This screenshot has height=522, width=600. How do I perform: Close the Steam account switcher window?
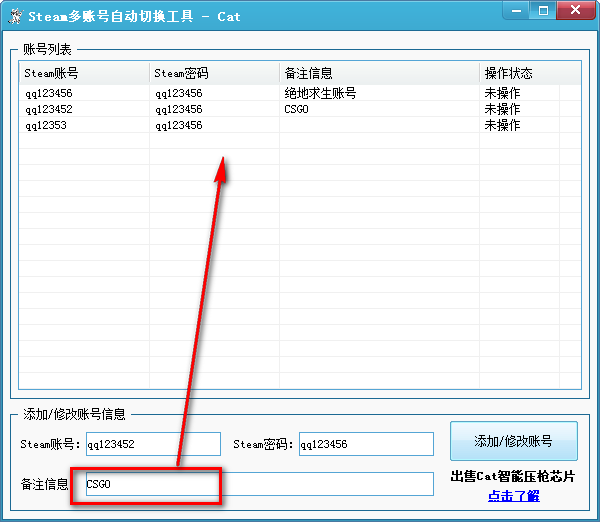click(575, 10)
